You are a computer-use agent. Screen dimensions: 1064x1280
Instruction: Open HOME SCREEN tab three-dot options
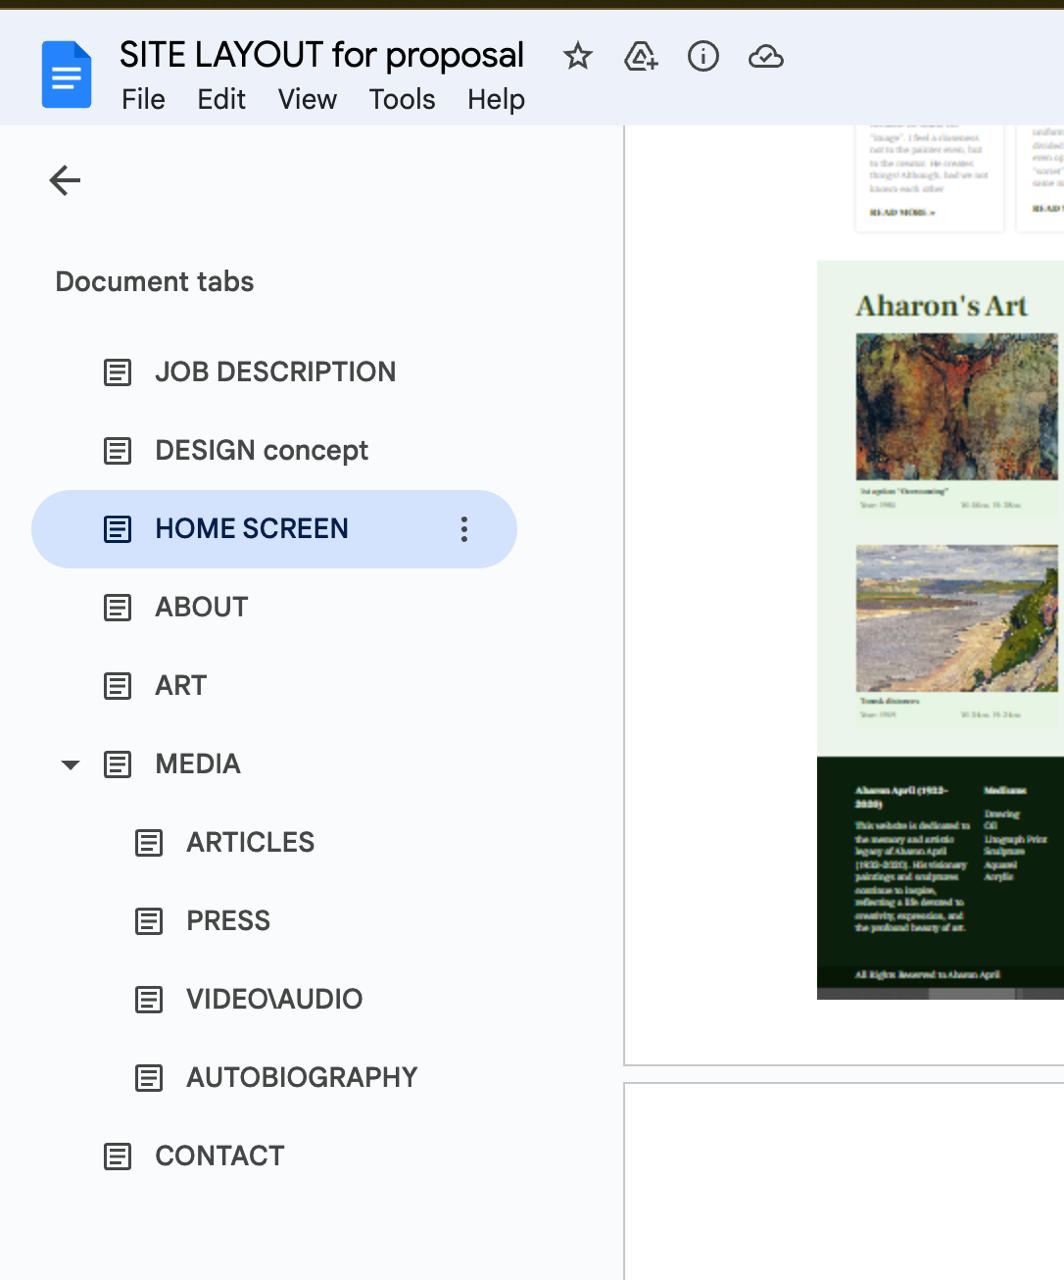[464, 529]
